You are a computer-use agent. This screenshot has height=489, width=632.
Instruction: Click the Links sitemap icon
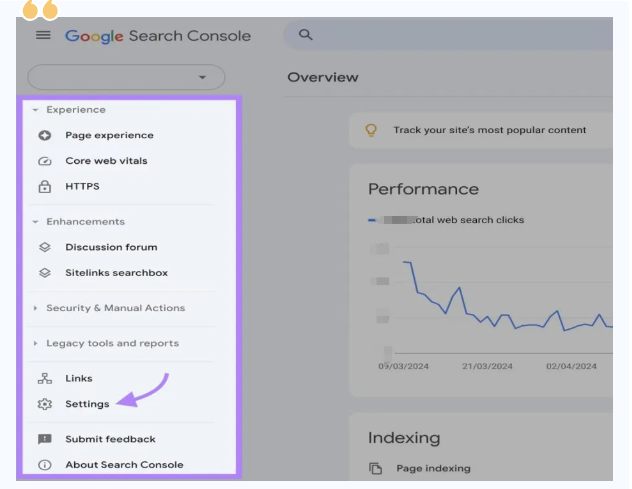pos(45,379)
